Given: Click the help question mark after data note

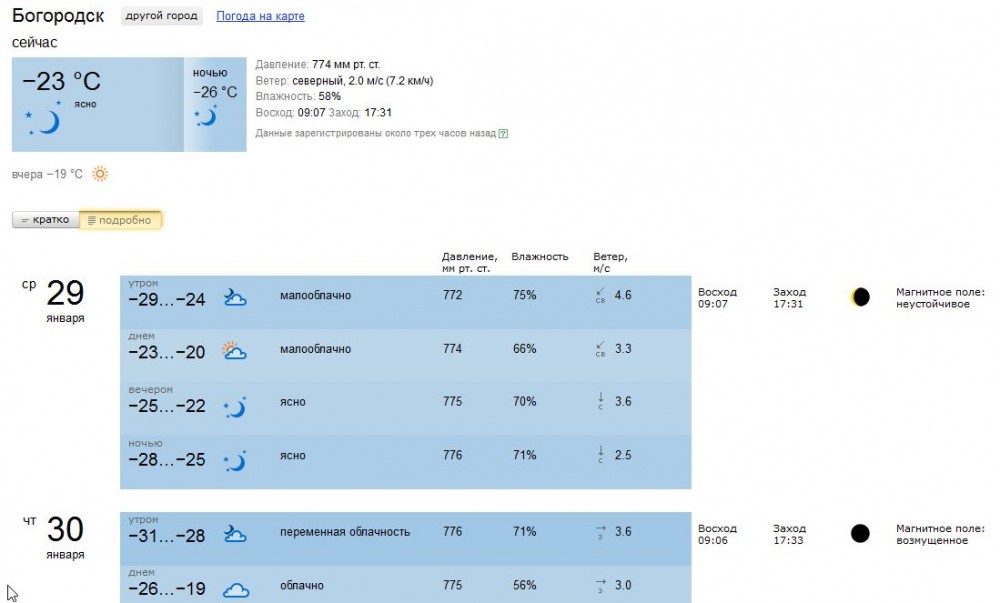Looking at the screenshot, I should tap(503, 133).
